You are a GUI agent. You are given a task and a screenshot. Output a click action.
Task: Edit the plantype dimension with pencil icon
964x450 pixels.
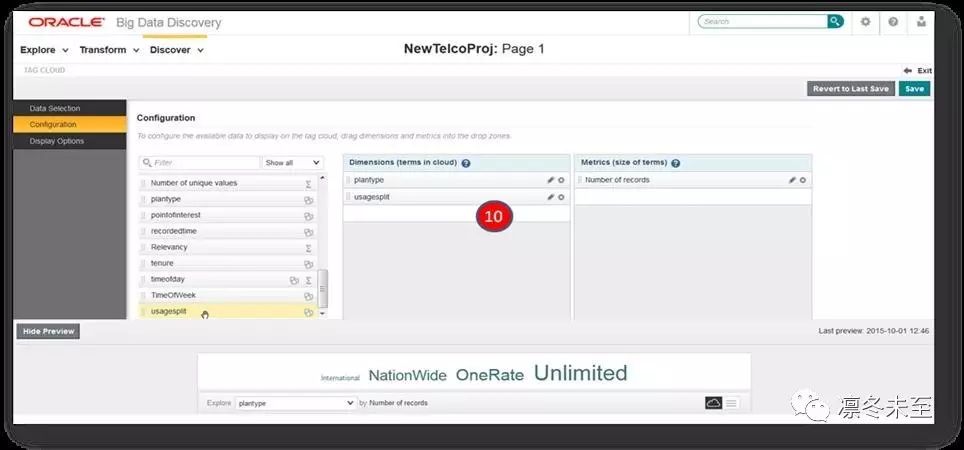pyautogui.click(x=550, y=180)
